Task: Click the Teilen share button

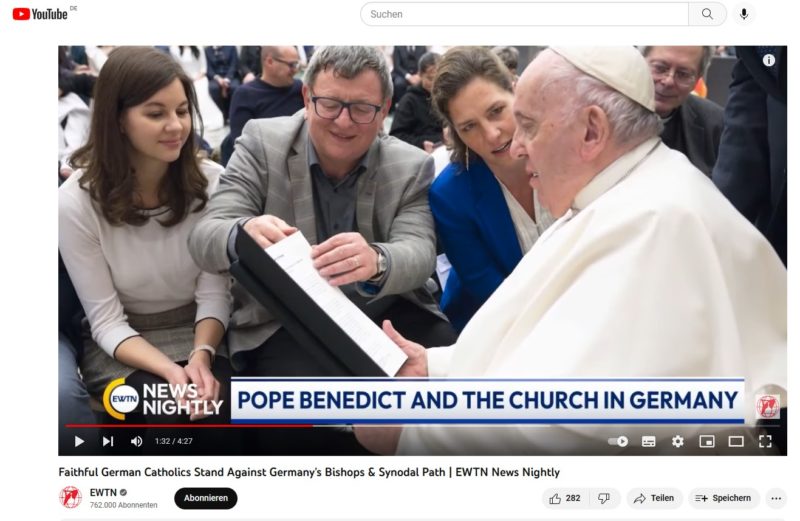Action: [x=654, y=498]
